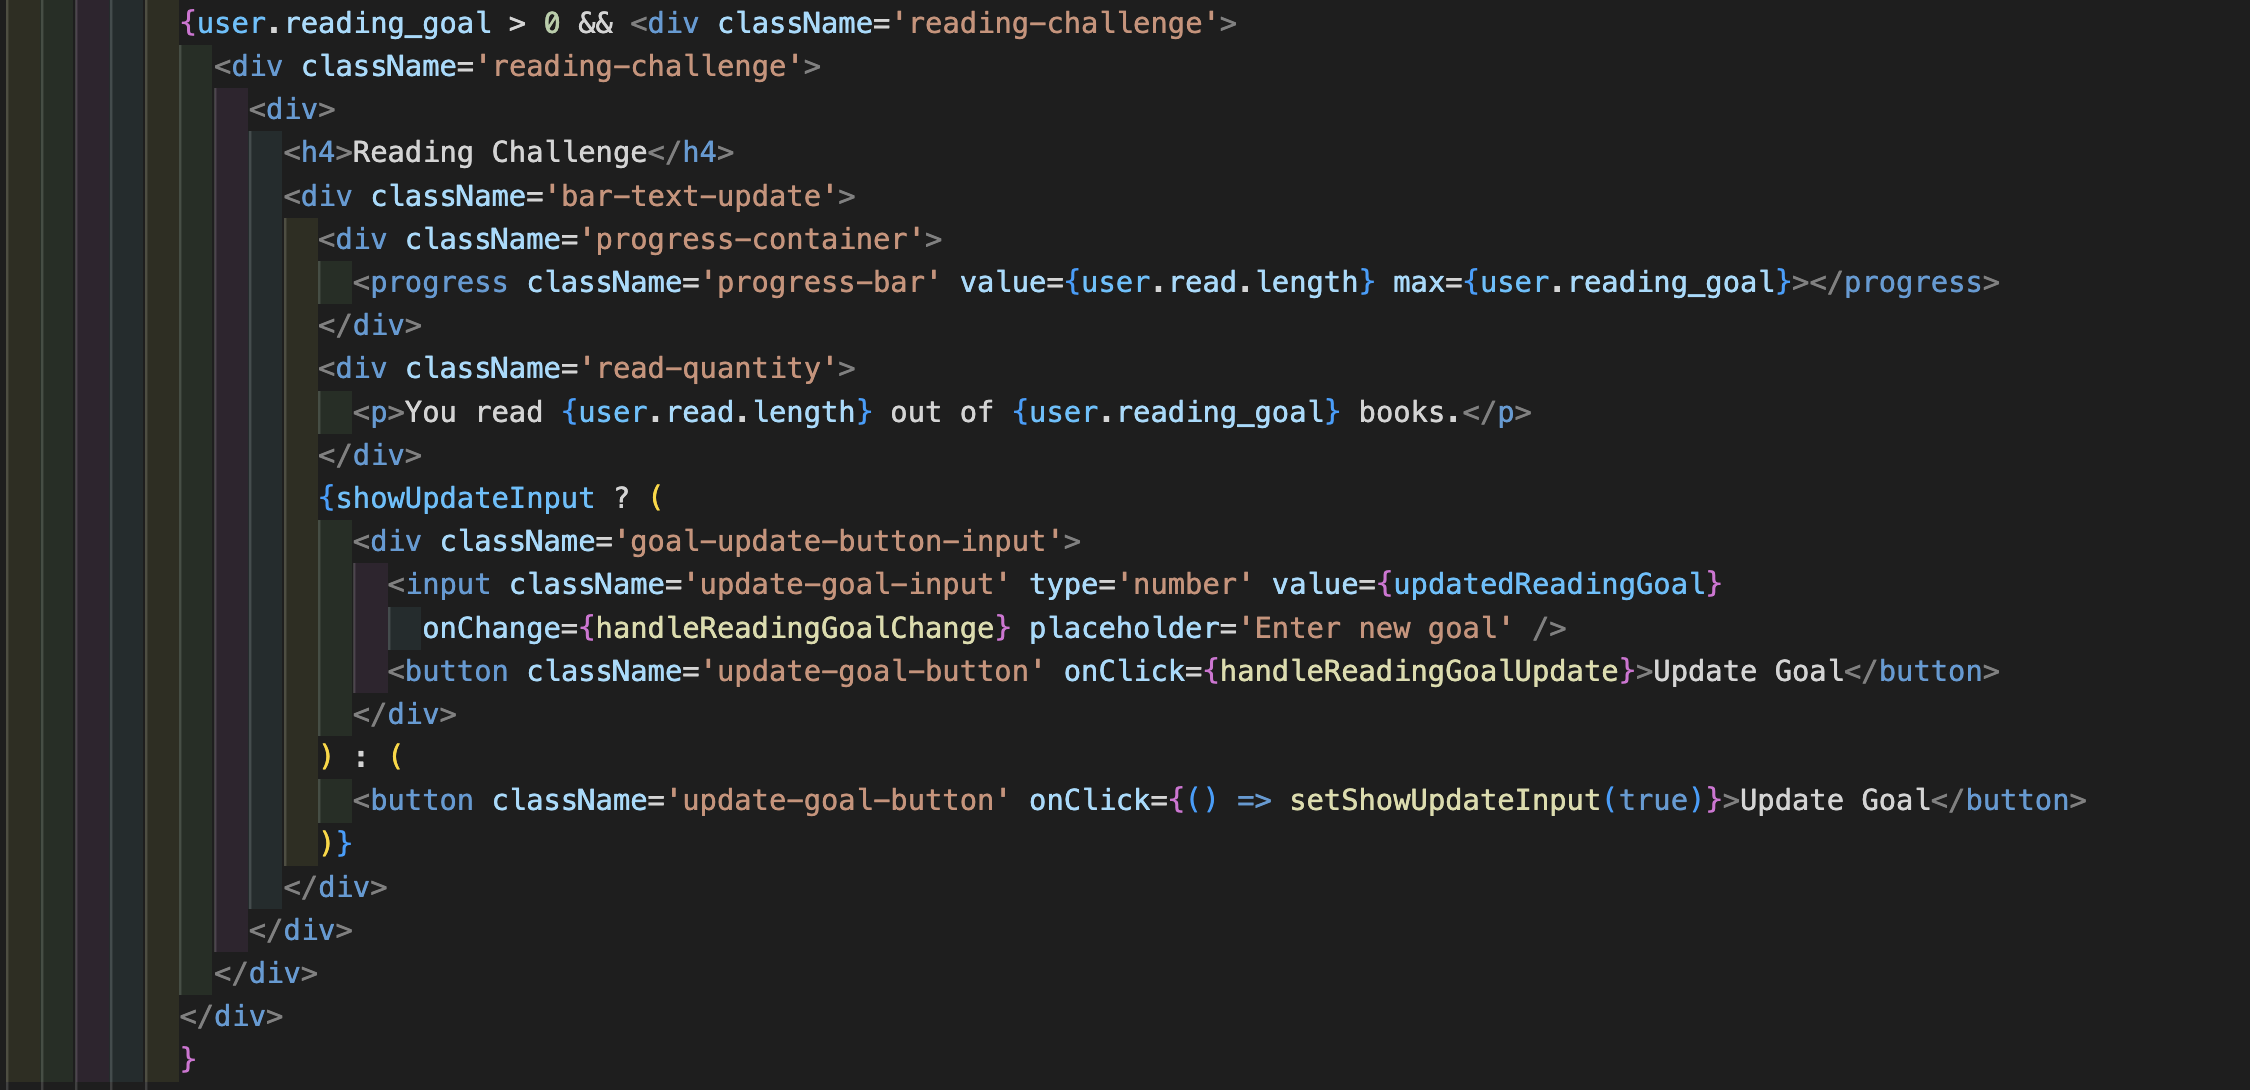This screenshot has width=2250, height=1090.
Task: Click the 'reading-challenge' className string
Action: click(x=640, y=66)
